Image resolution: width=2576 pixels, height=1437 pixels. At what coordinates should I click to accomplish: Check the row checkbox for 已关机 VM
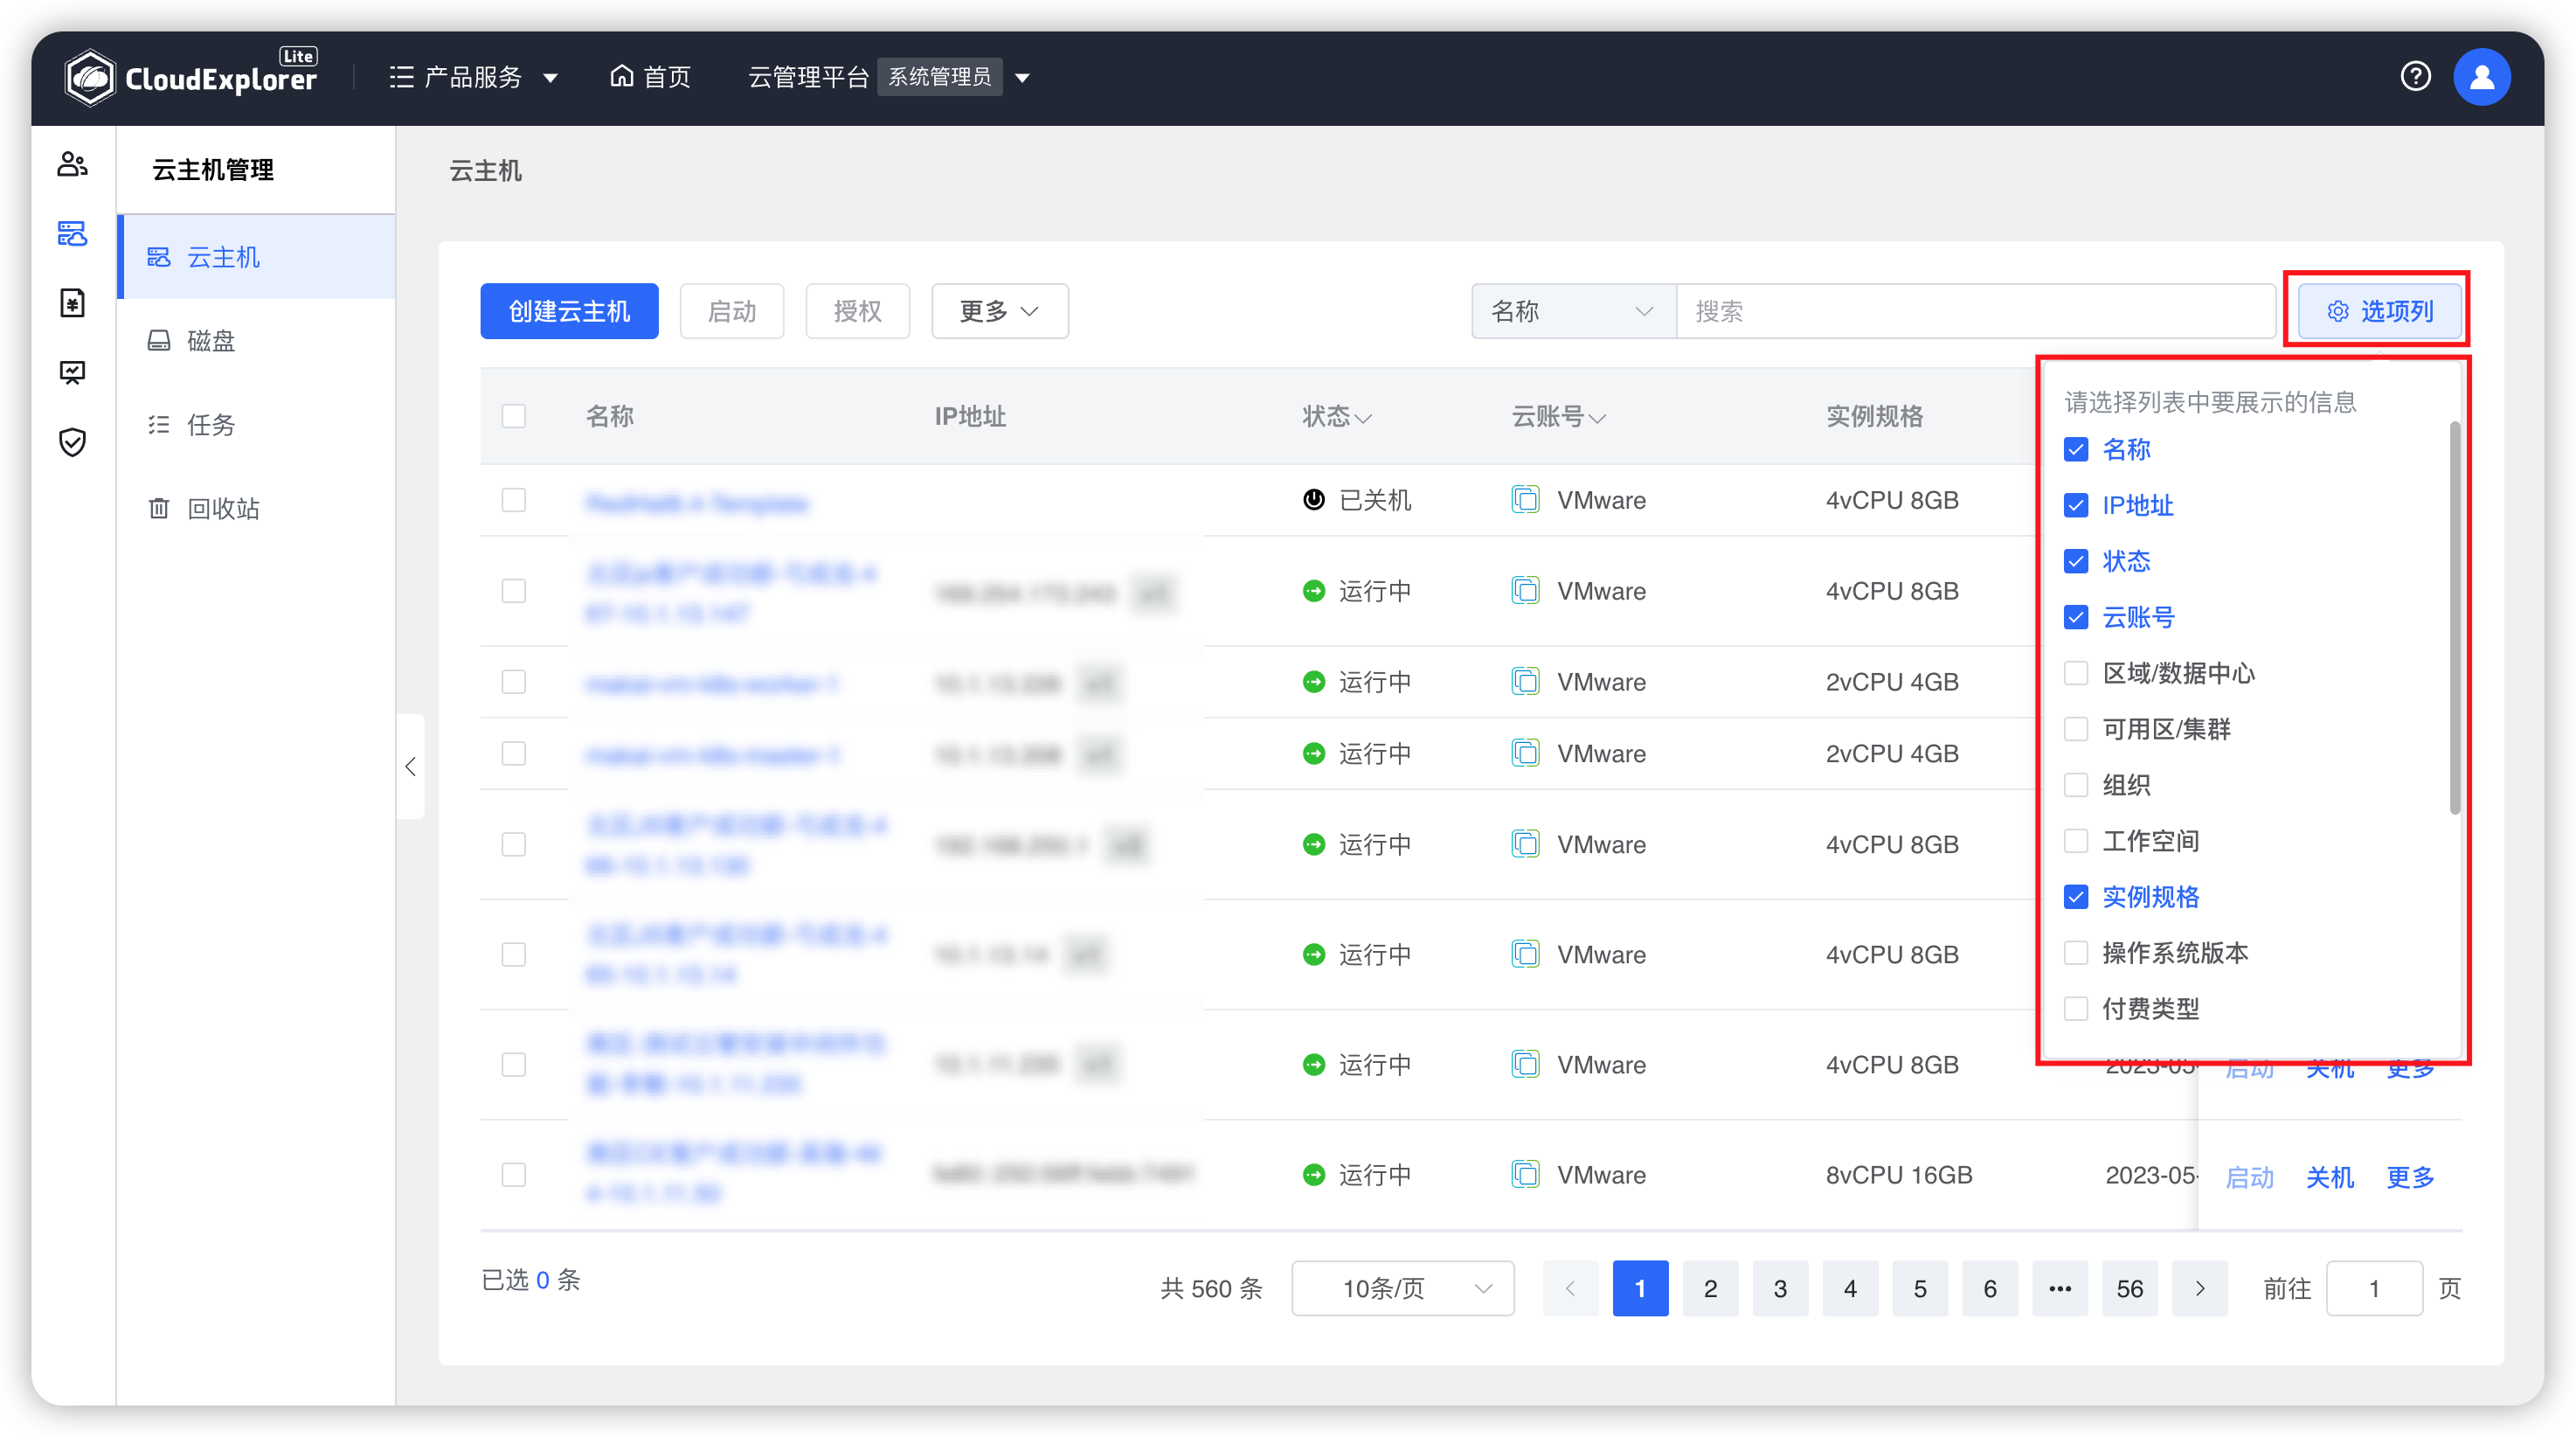click(x=514, y=499)
